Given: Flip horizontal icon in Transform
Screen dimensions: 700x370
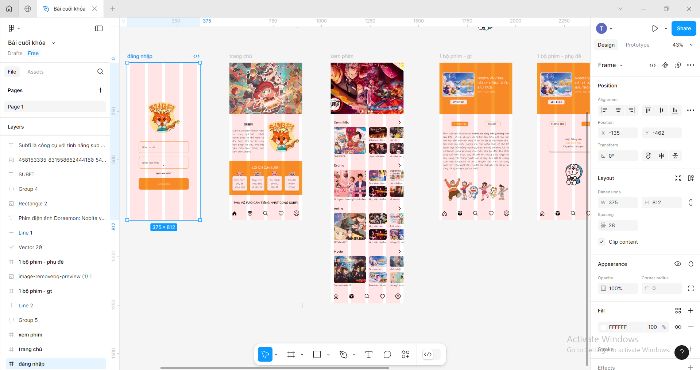Looking at the screenshot, I should click(x=662, y=156).
